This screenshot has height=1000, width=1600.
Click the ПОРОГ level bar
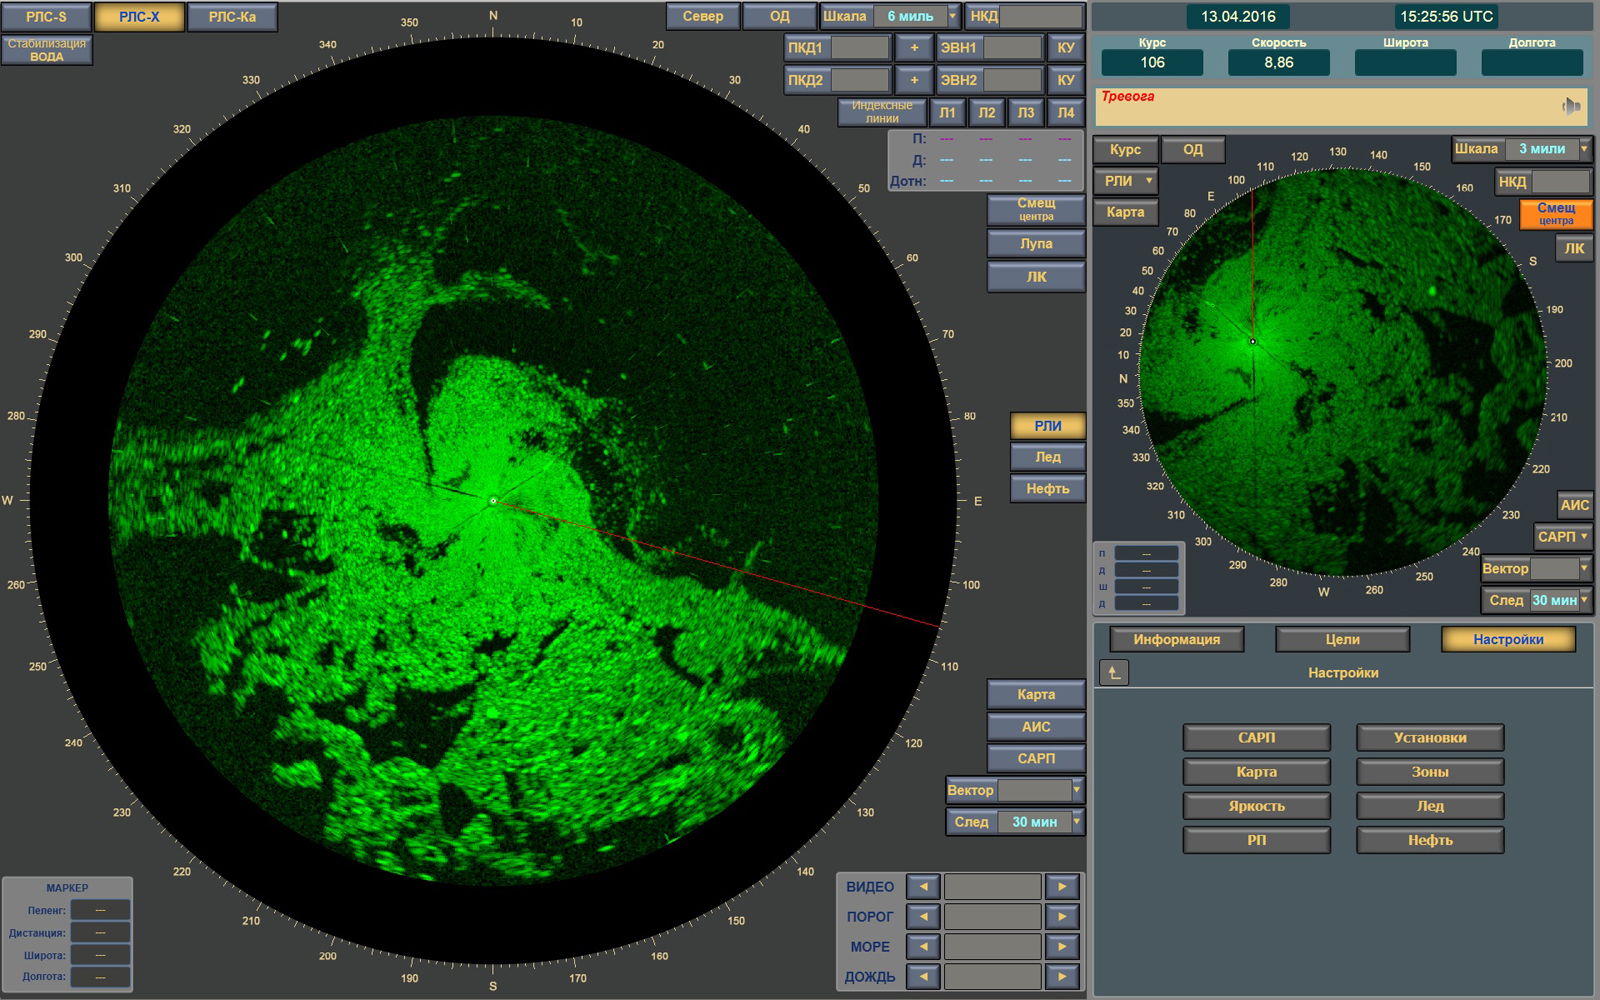[x=993, y=917]
